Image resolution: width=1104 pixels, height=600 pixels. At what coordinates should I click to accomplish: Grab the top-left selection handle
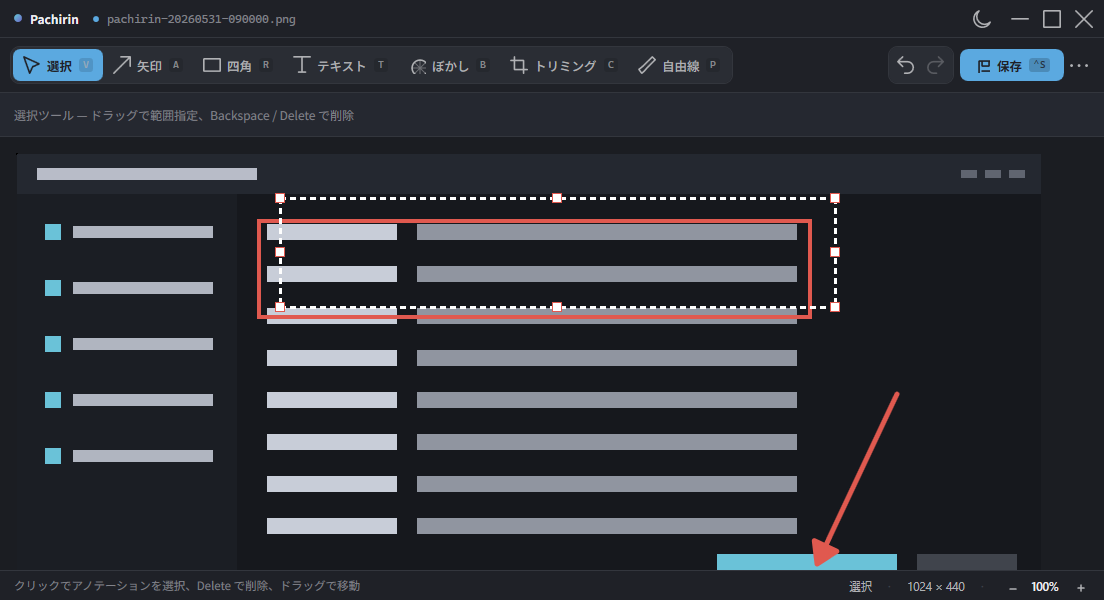(280, 198)
